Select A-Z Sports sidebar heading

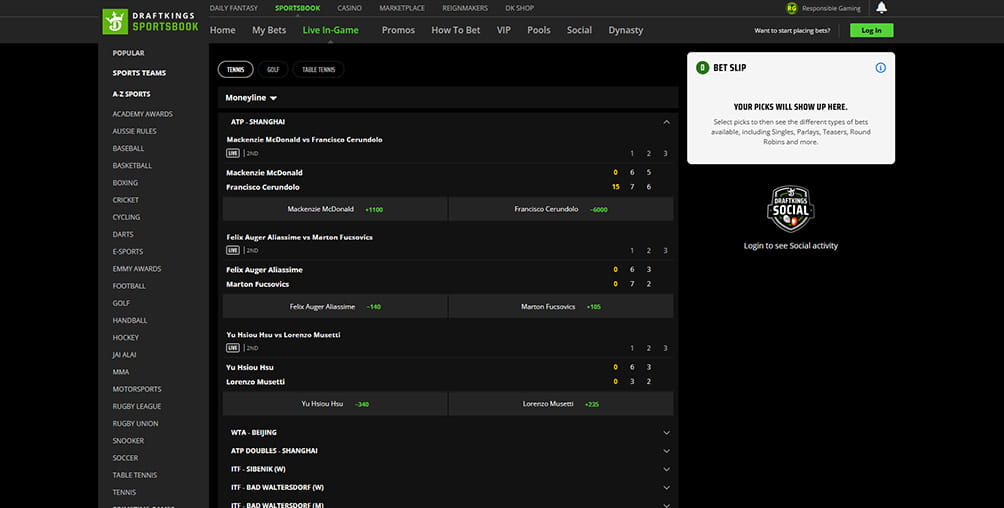[x=131, y=94]
